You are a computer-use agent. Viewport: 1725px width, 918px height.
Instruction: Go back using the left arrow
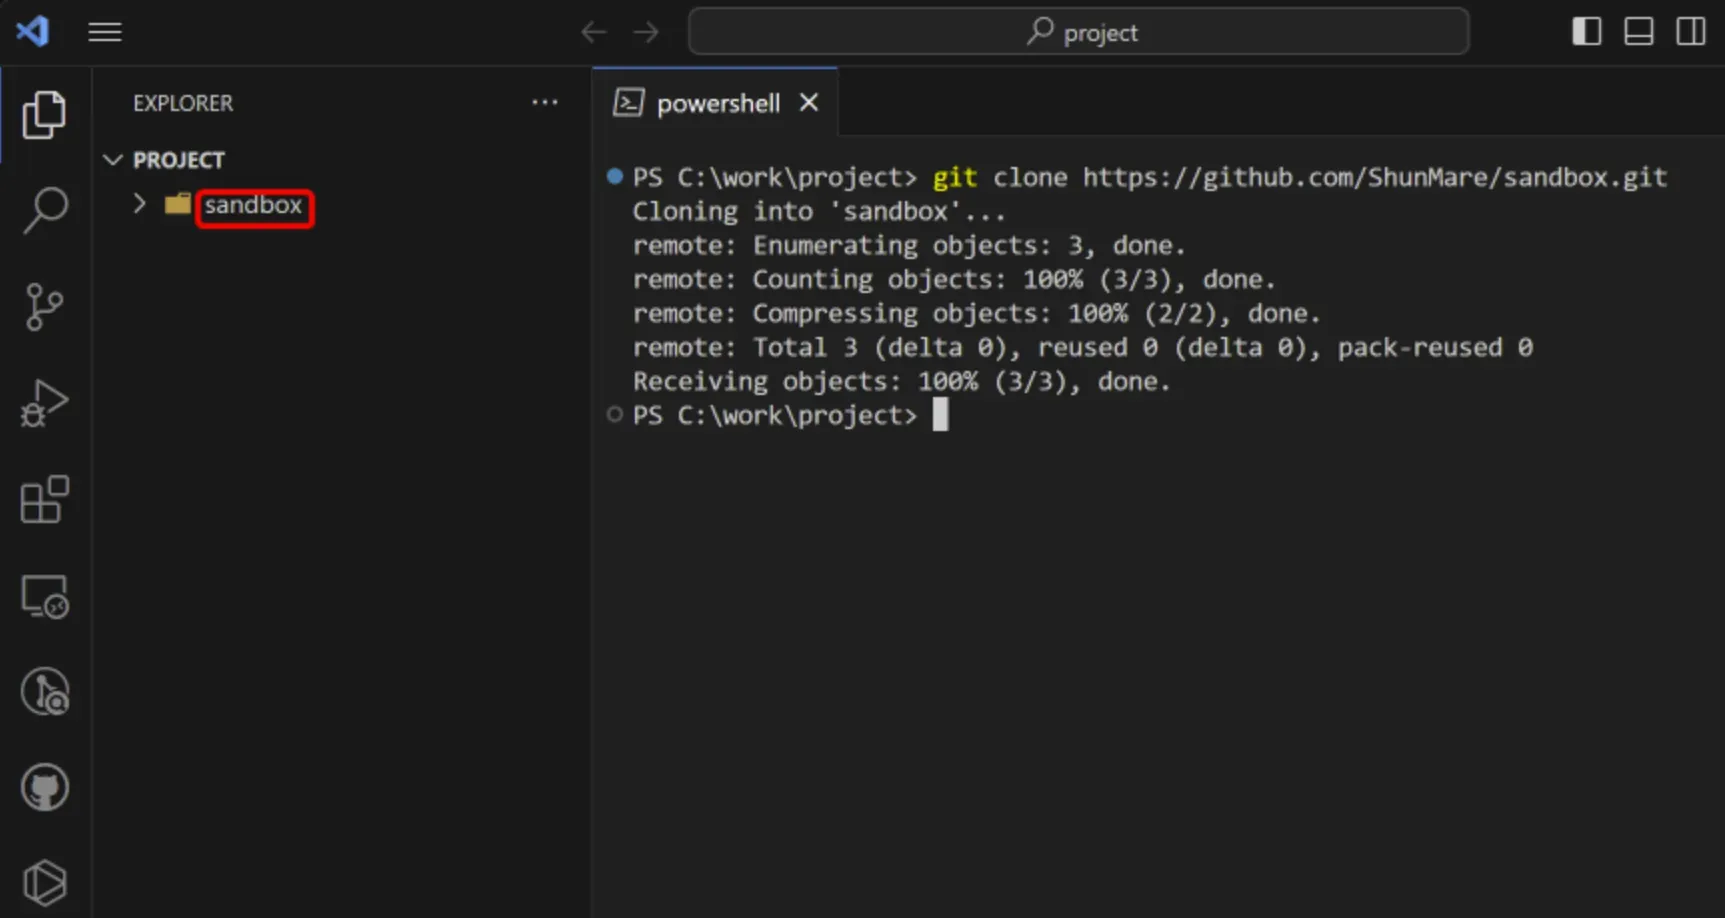pyautogui.click(x=593, y=32)
